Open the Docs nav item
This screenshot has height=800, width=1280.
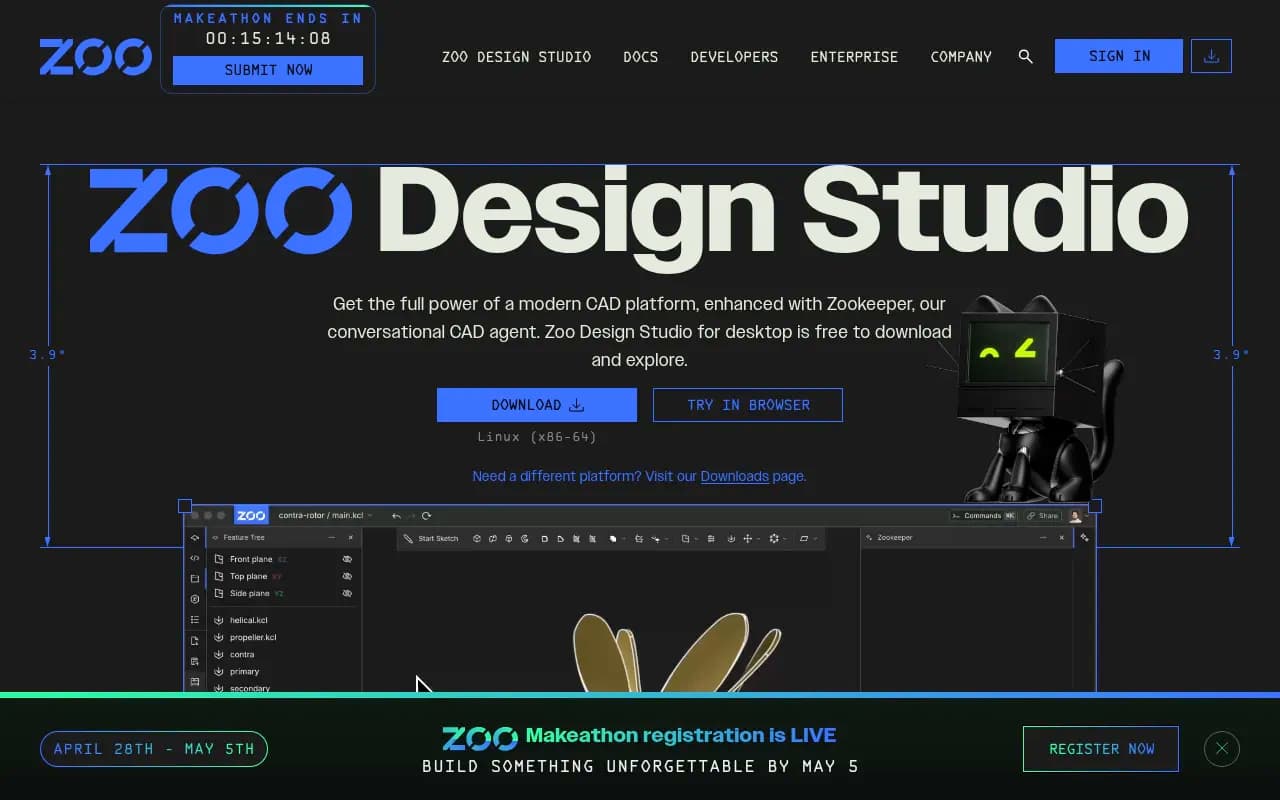pyautogui.click(x=640, y=57)
